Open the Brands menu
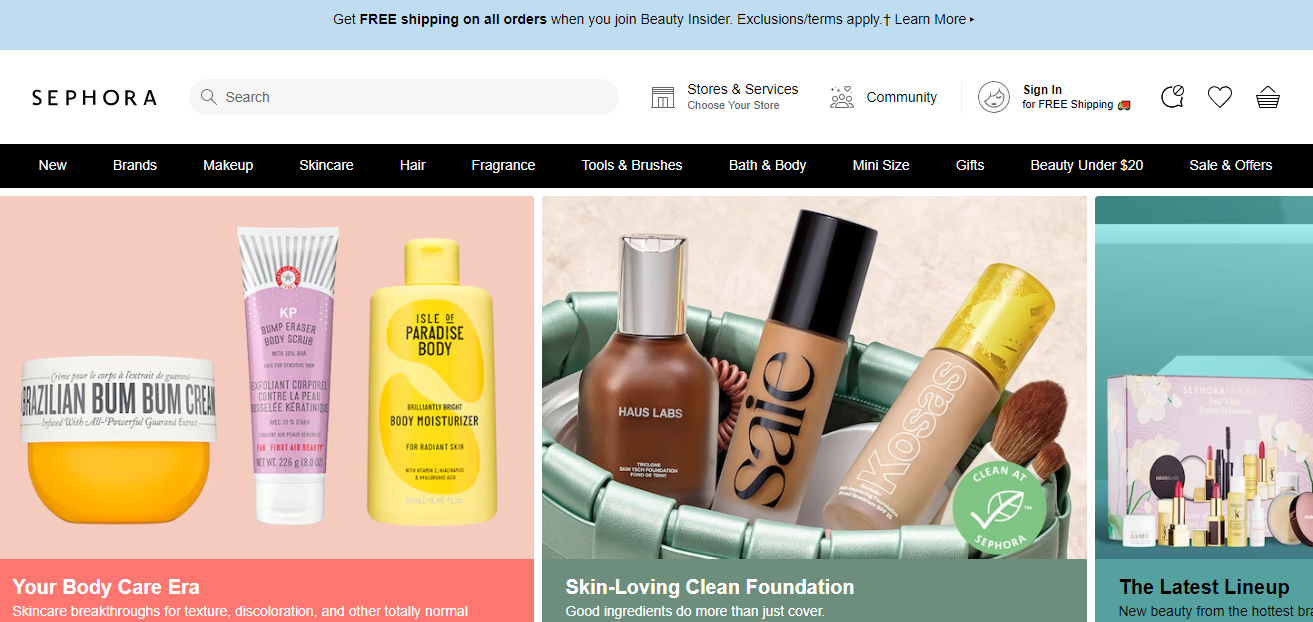Screen dimensions: 1313x622 135,165
